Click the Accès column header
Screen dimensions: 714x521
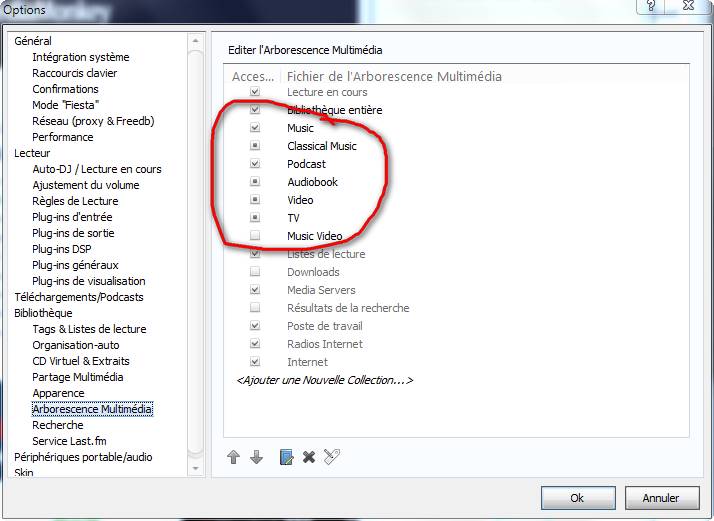[254, 76]
